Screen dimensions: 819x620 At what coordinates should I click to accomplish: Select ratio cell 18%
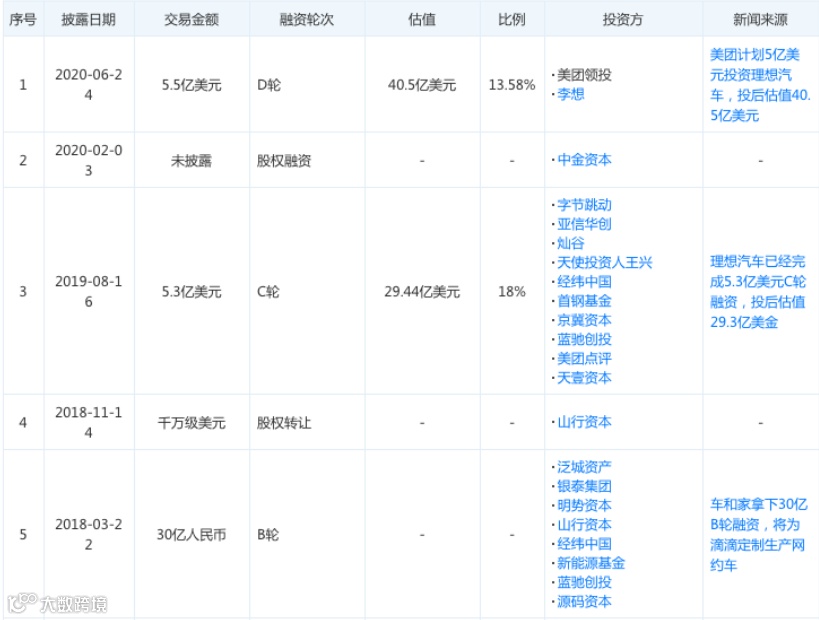click(511, 291)
